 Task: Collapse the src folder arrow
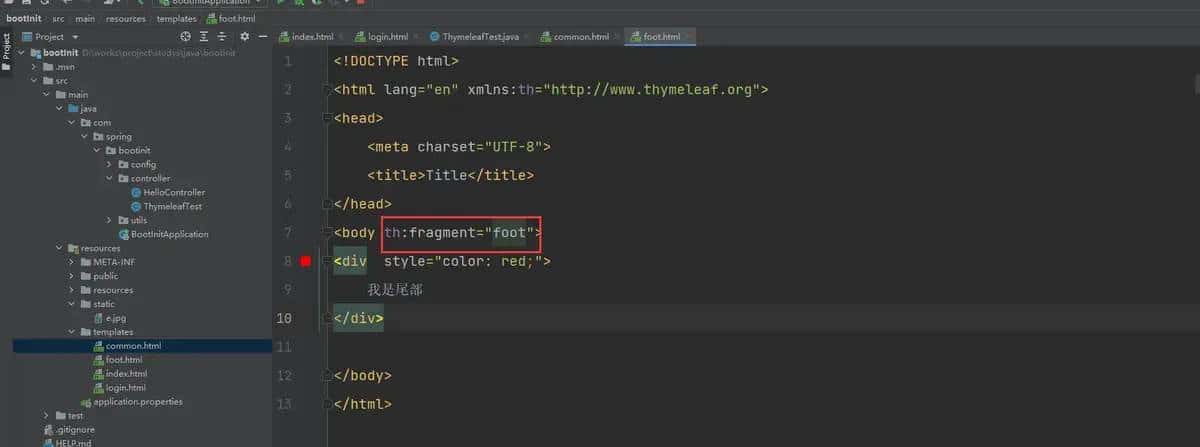(x=34, y=80)
